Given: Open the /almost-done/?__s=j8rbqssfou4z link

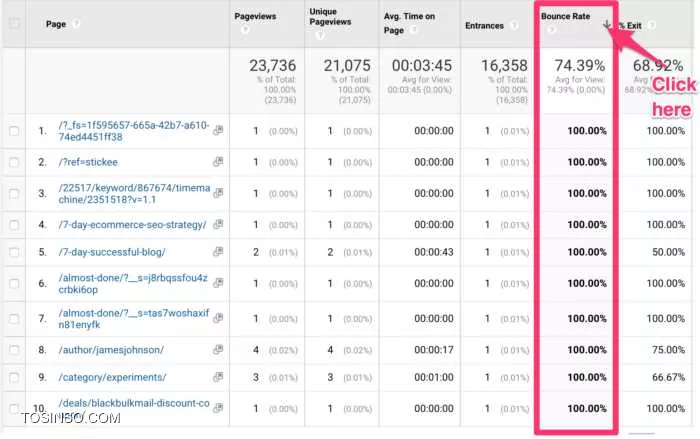Looking at the screenshot, I should (133, 284).
